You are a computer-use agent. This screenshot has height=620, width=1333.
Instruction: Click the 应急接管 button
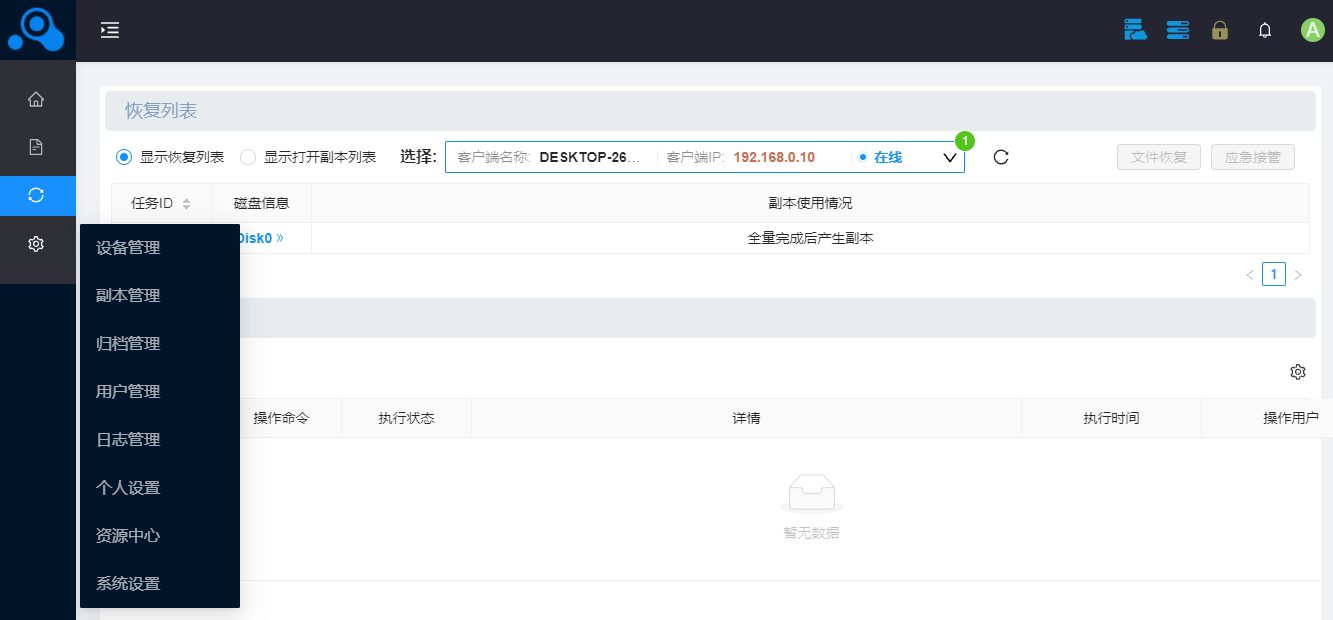click(x=1252, y=157)
